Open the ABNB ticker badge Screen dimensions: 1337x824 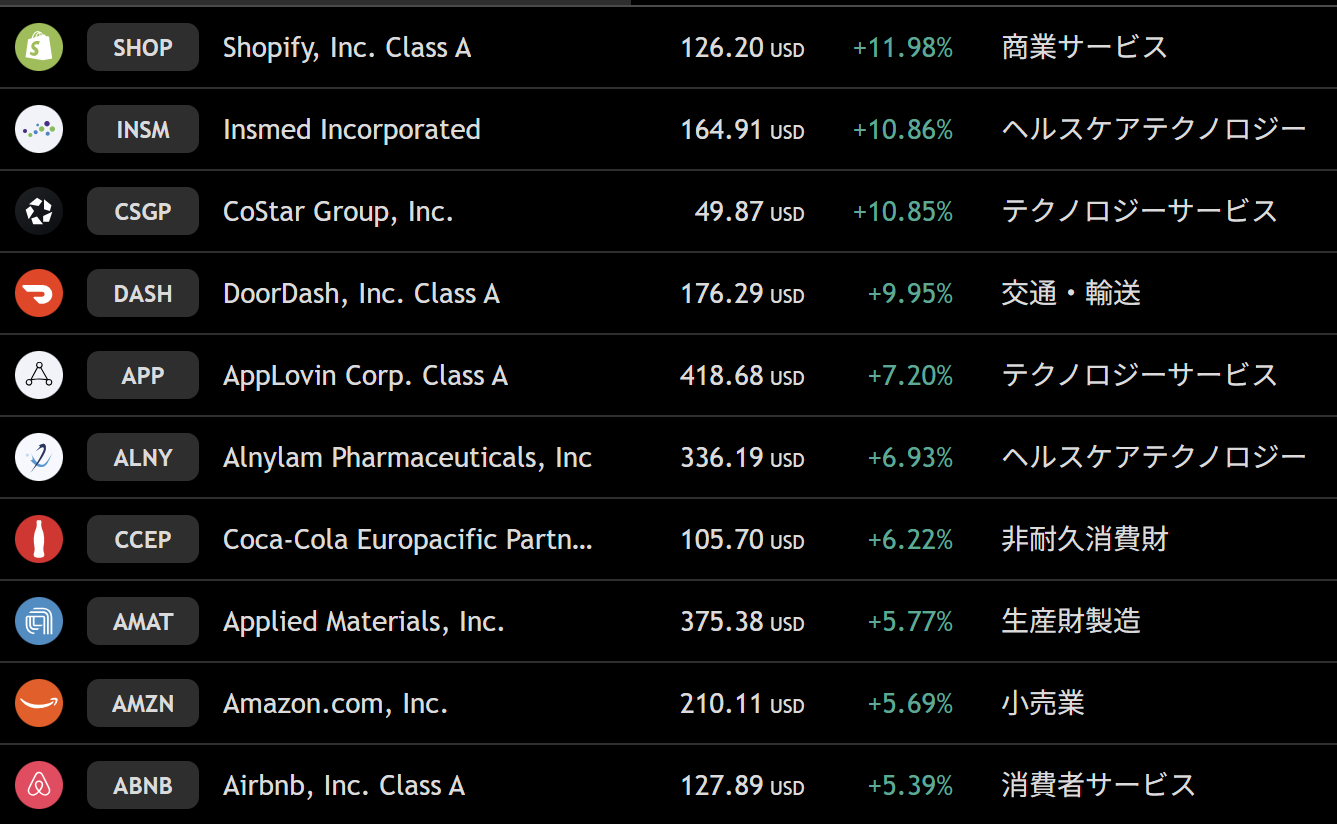click(x=143, y=785)
